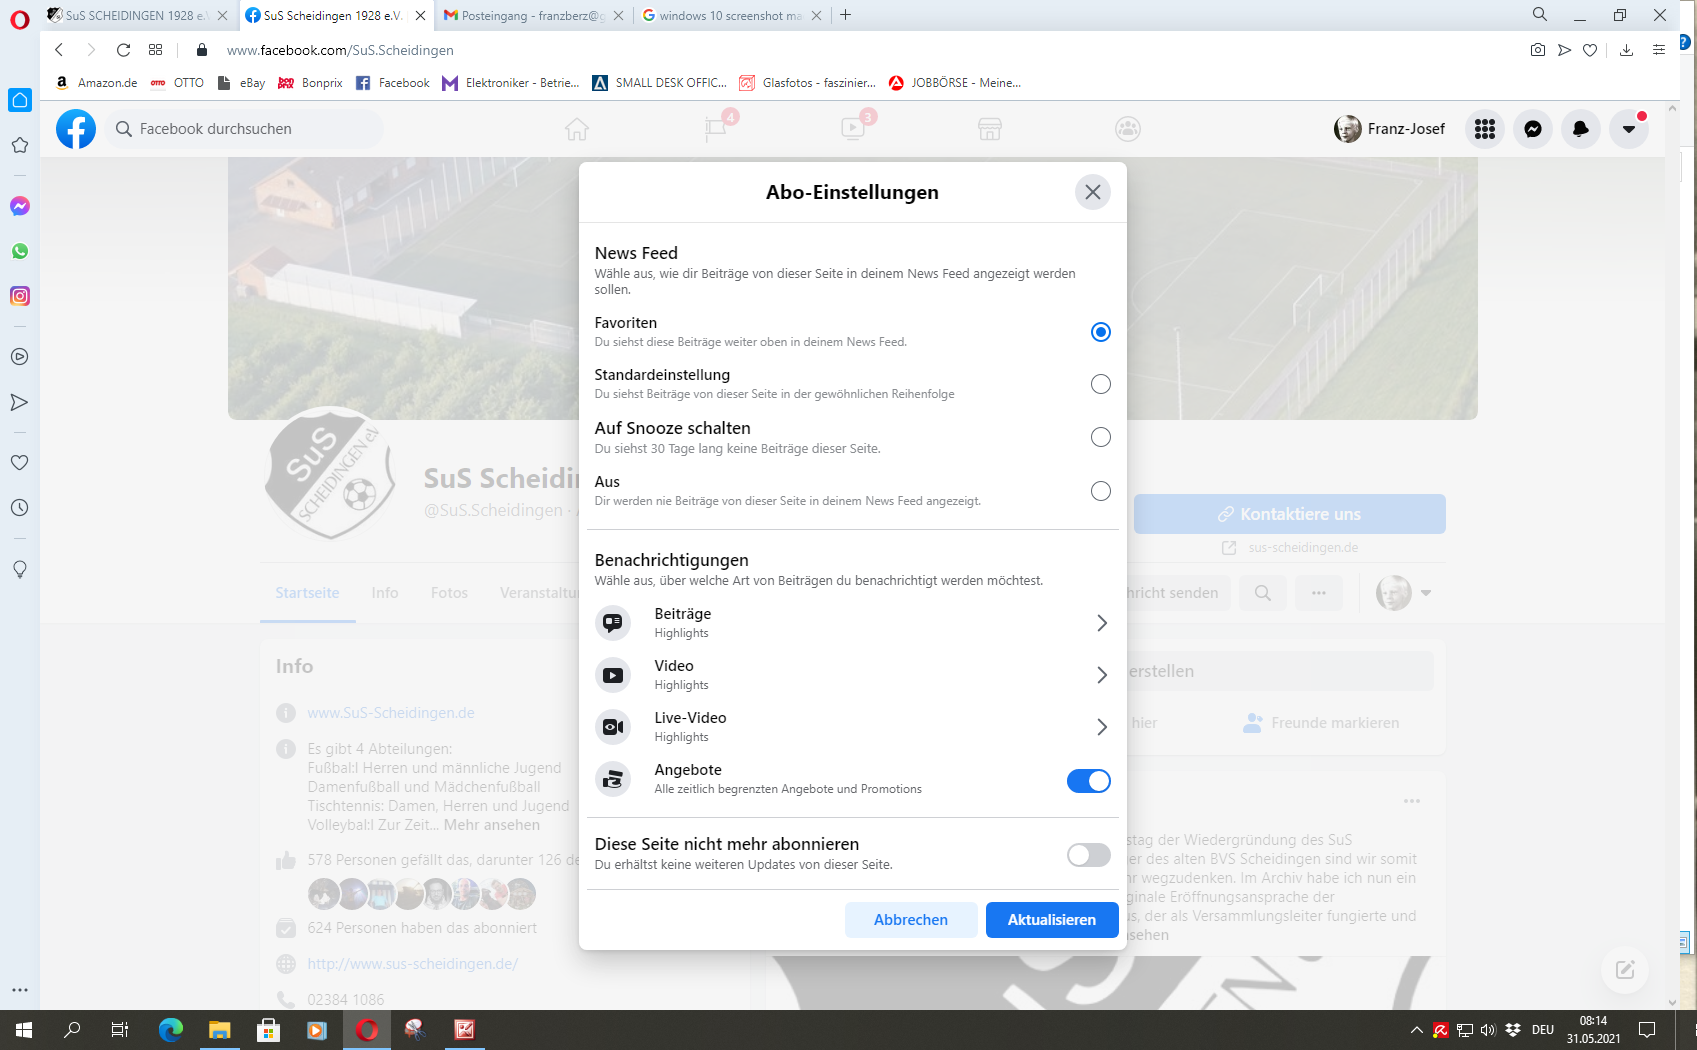Reload the current page
Image resolution: width=1697 pixels, height=1050 pixels.
(x=123, y=50)
